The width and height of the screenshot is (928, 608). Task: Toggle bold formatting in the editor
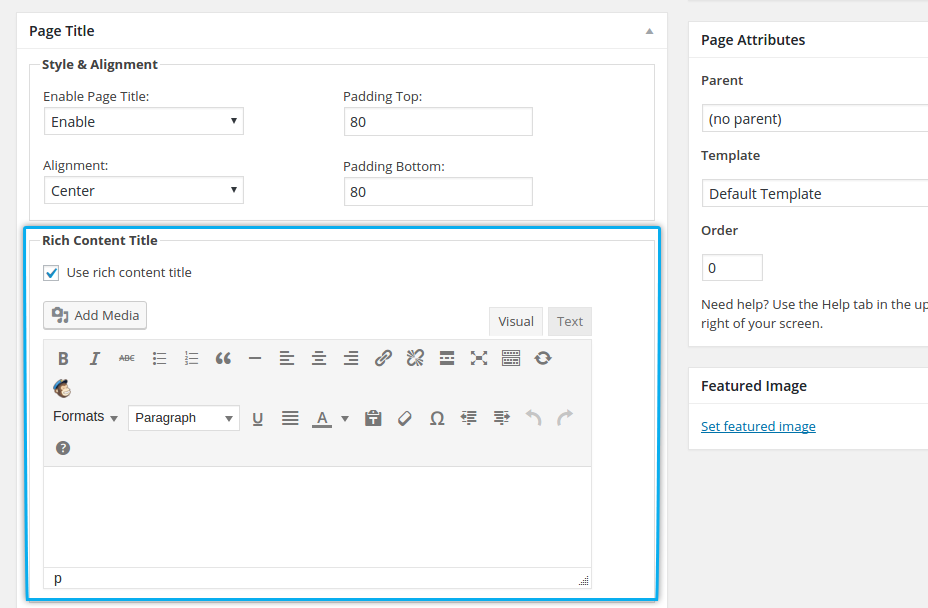pyautogui.click(x=63, y=358)
